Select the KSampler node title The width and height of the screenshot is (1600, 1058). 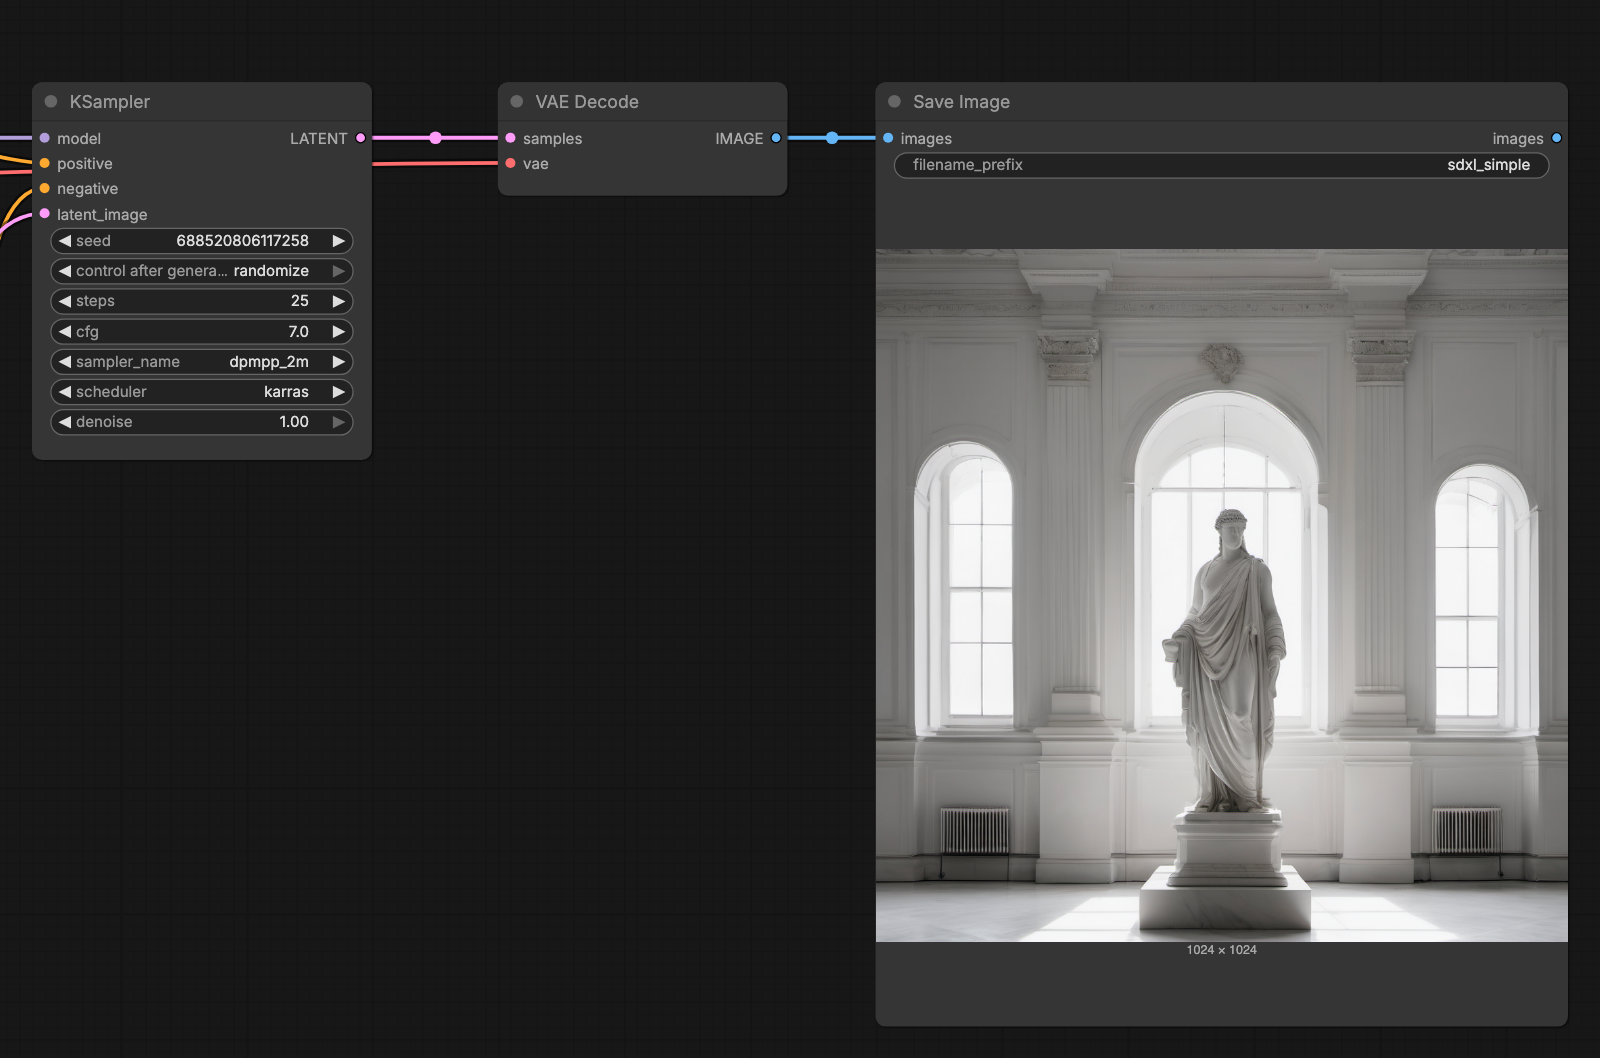coord(110,102)
